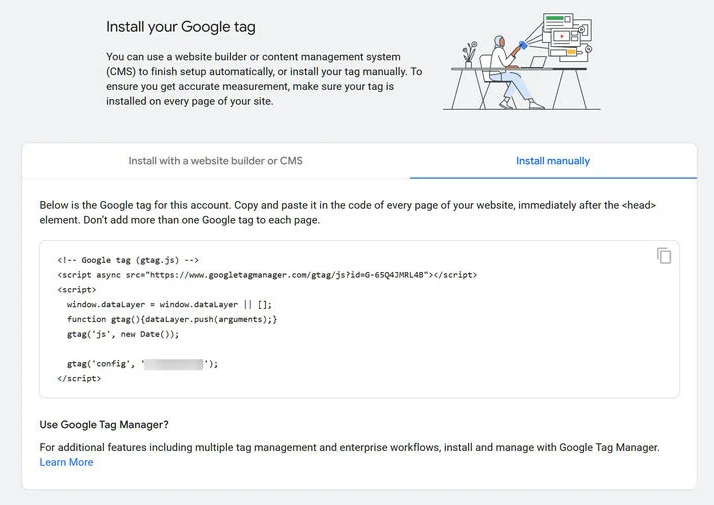Image resolution: width=714 pixels, height=505 pixels.
Task: Click the closing </script> tag line
Action: pos(79,378)
